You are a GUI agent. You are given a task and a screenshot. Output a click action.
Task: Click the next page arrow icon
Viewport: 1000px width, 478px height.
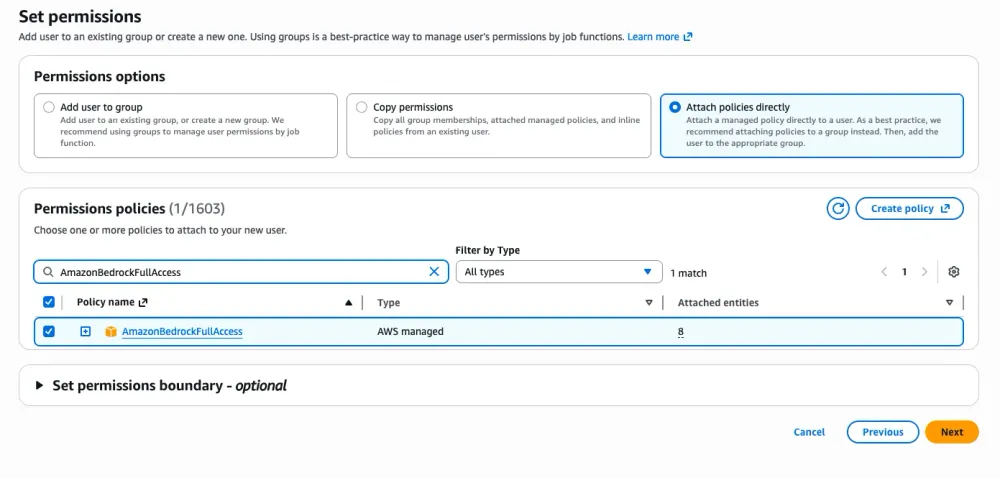924,272
